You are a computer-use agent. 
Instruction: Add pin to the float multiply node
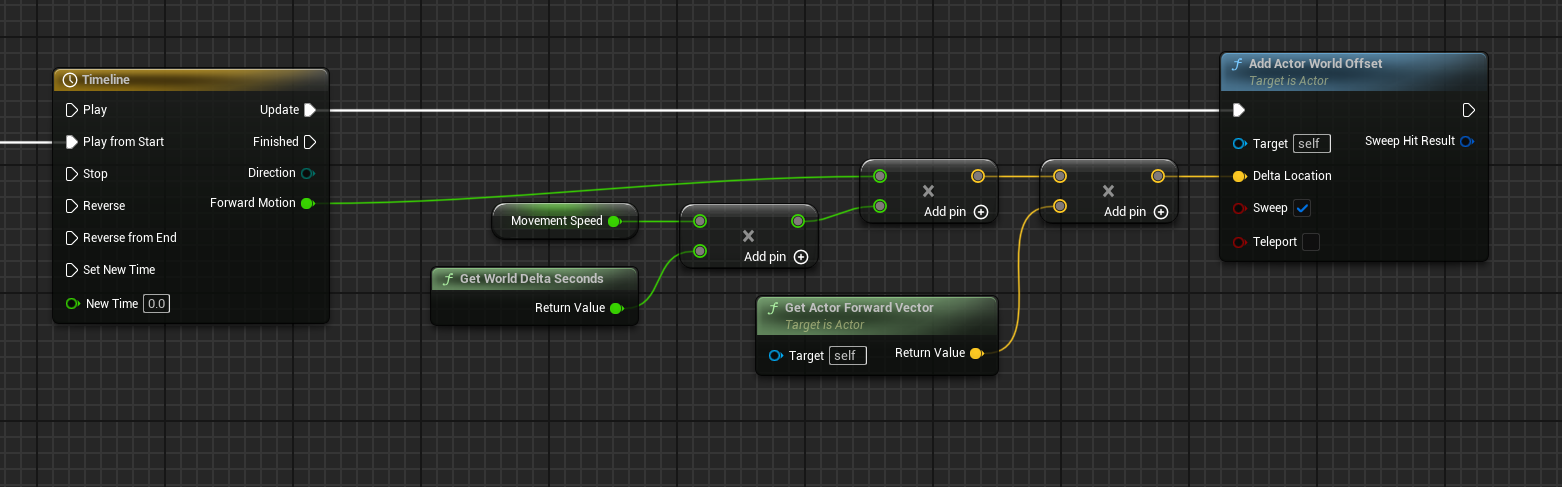click(x=801, y=257)
